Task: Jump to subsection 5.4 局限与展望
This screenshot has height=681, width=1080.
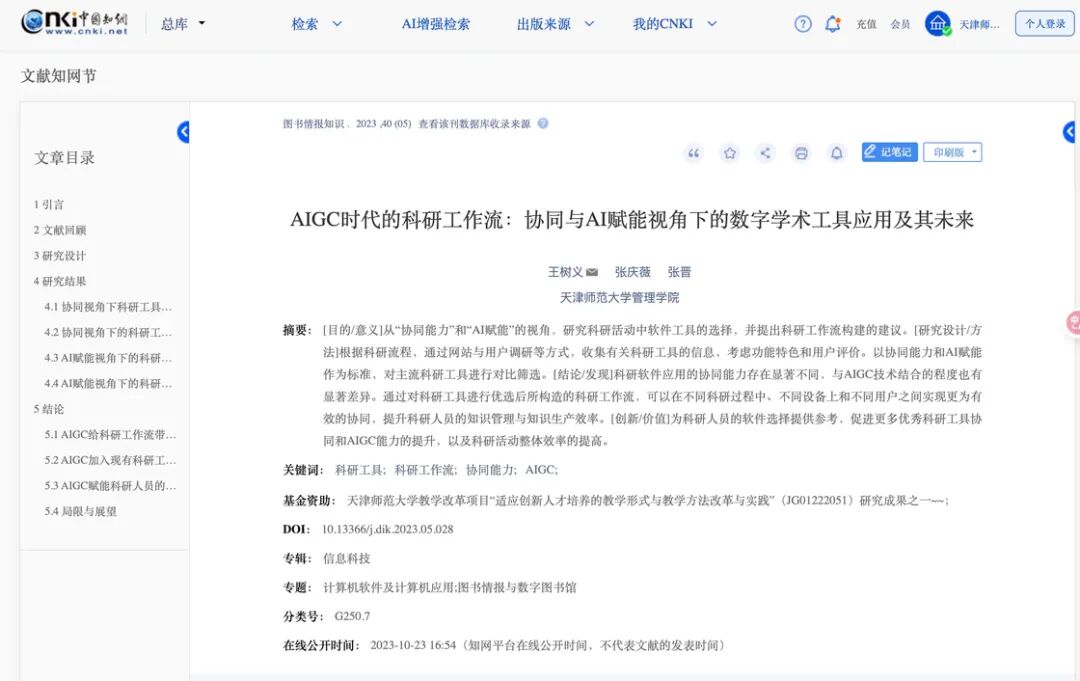Action: (x=81, y=511)
